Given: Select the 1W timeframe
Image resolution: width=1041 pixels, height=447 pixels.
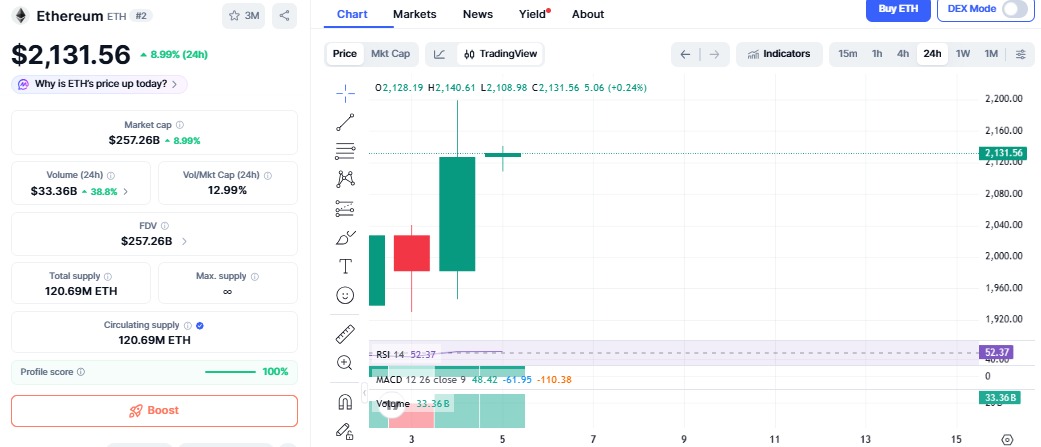Looking at the screenshot, I should (963, 54).
